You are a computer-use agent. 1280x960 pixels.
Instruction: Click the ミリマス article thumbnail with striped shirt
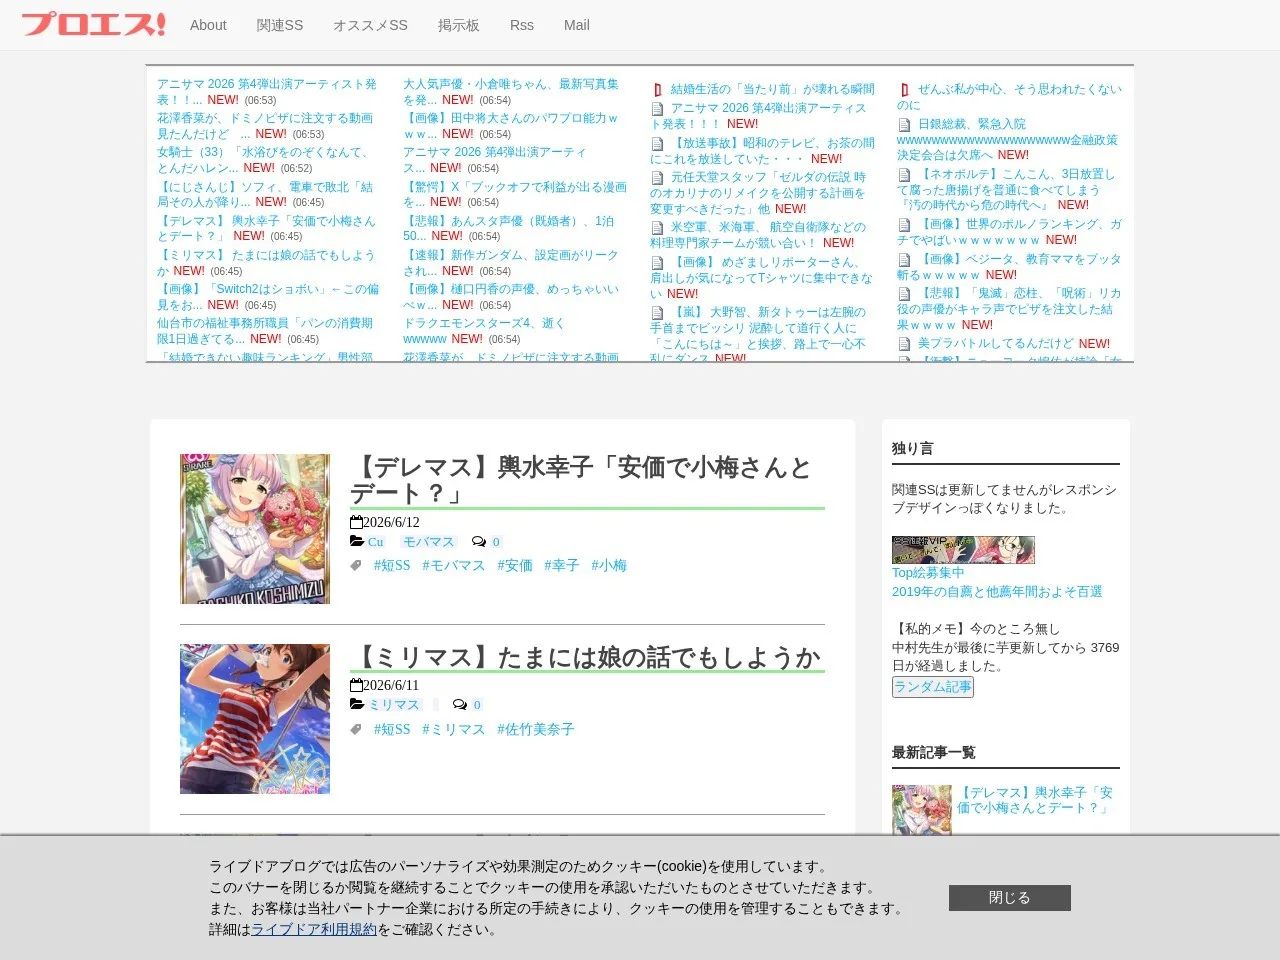click(255, 719)
